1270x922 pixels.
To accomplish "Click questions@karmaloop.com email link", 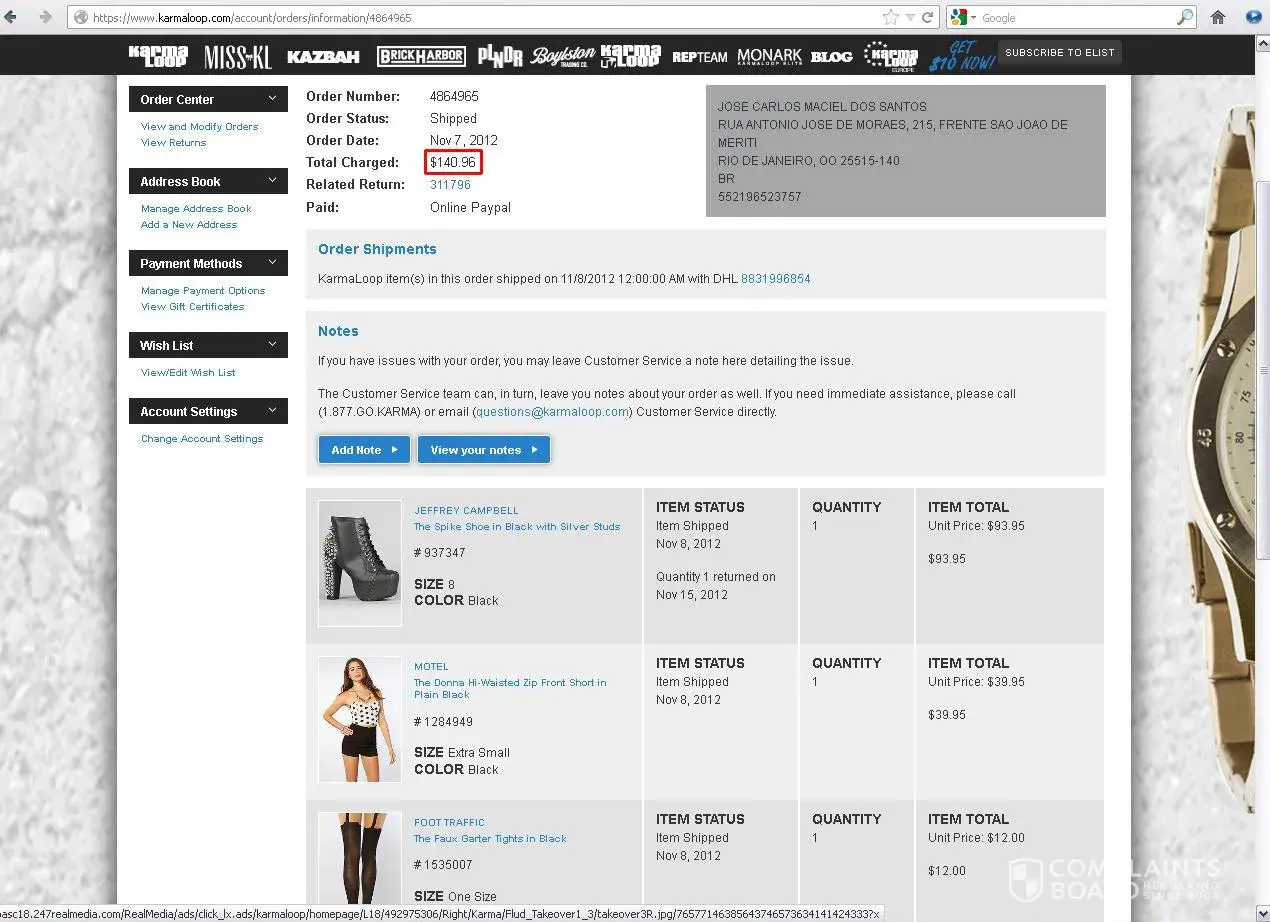I will pyautogui.click(x=553, y=412).
